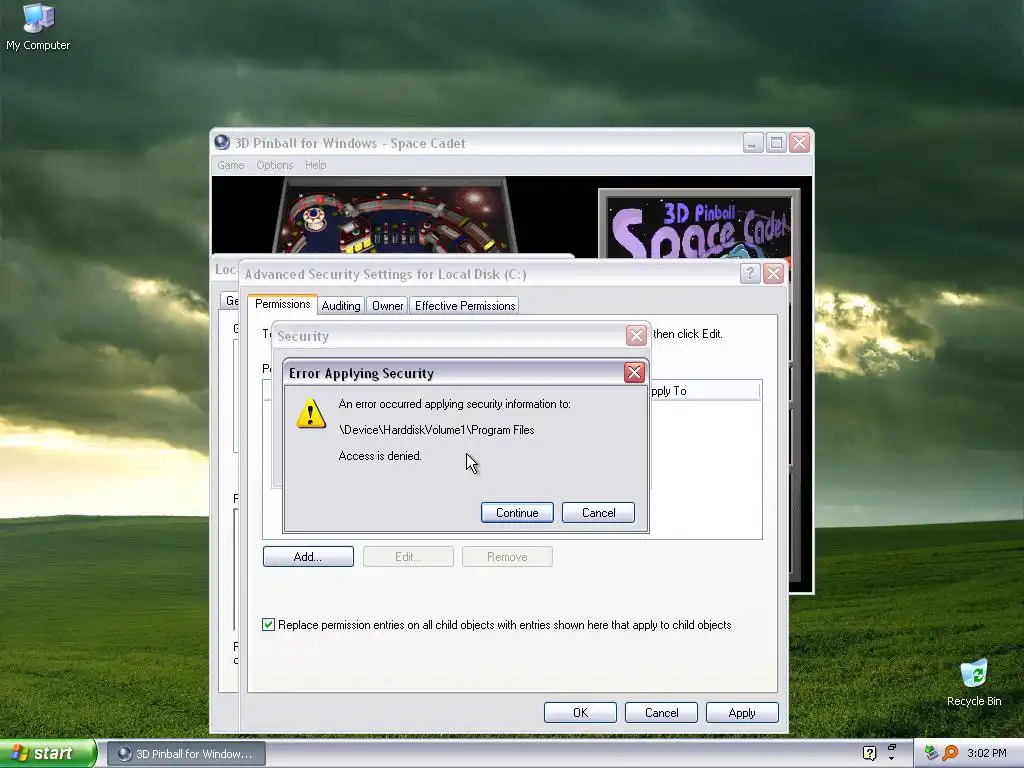Switch to the Effective Permissions tab

[x=464, y=306]
